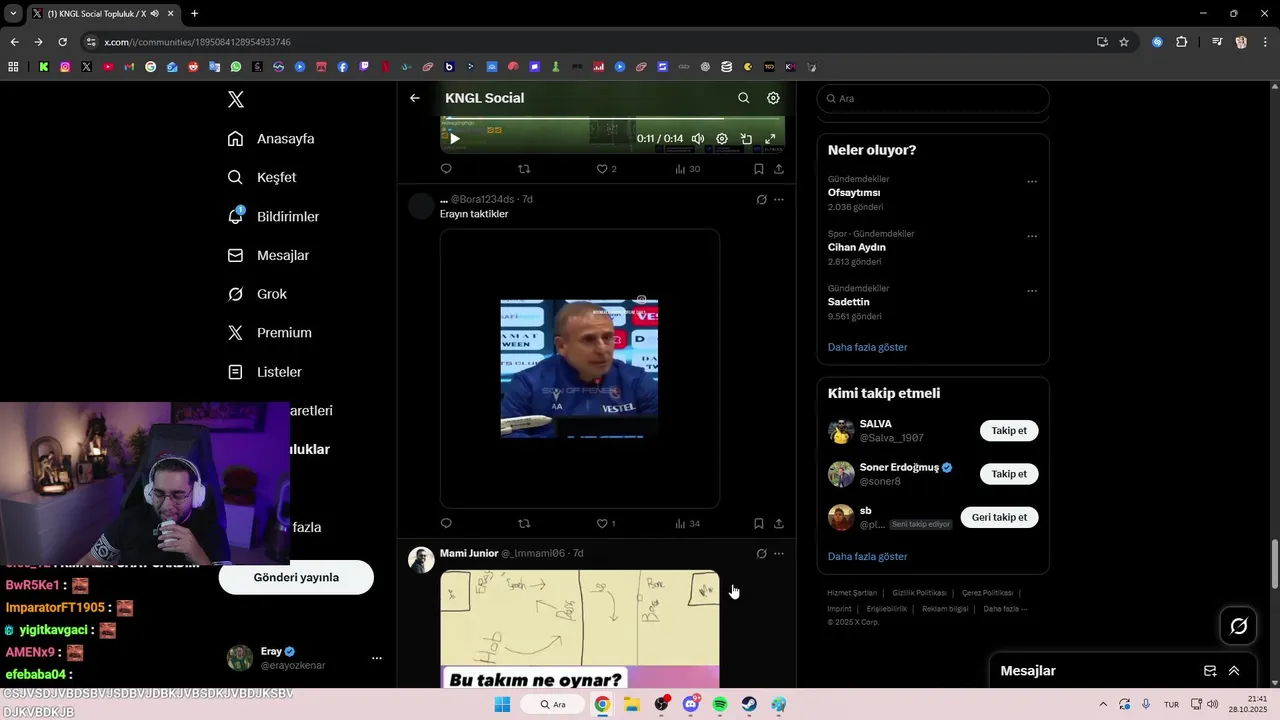Reply to the Erayın taktikler post
1280x720 pixels.
click(x=446, y=523)
